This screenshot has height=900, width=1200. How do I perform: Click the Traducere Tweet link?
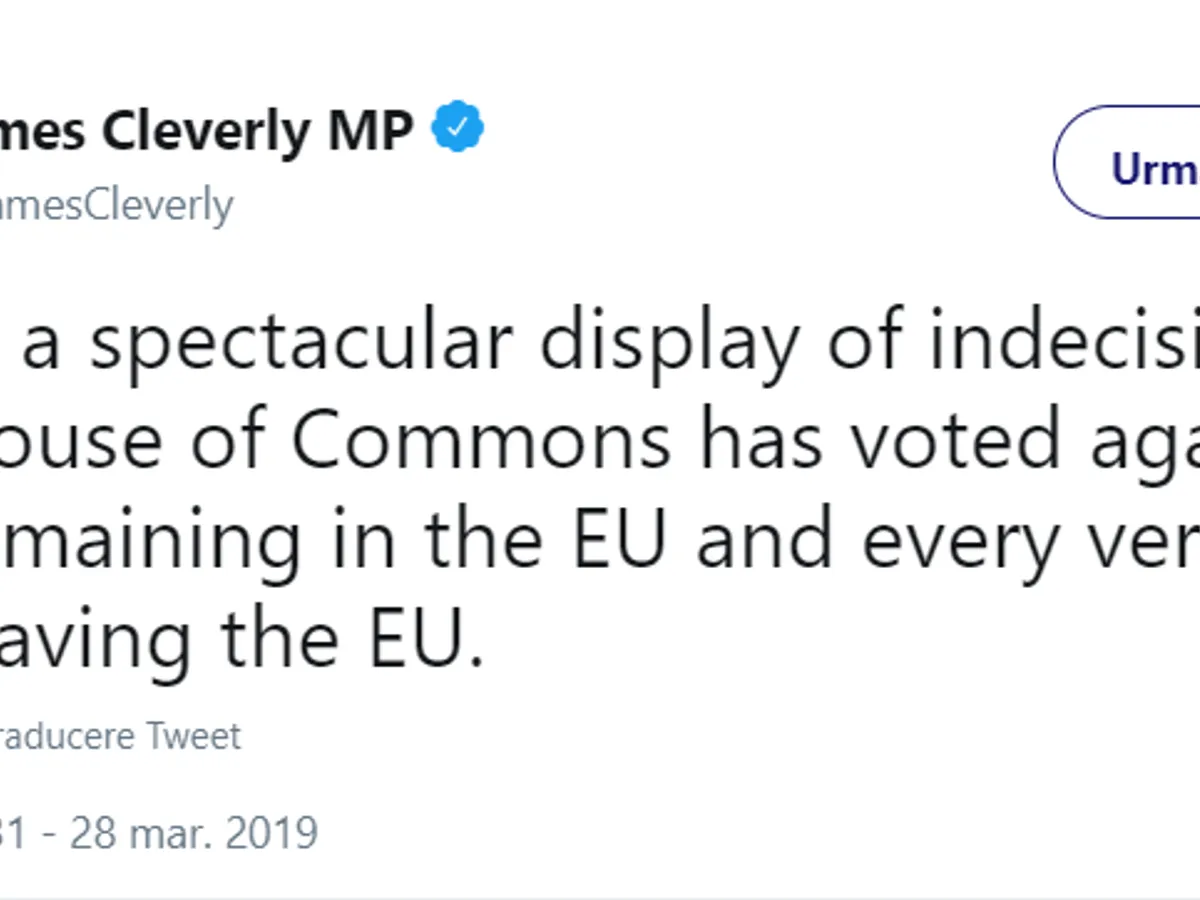120,737
